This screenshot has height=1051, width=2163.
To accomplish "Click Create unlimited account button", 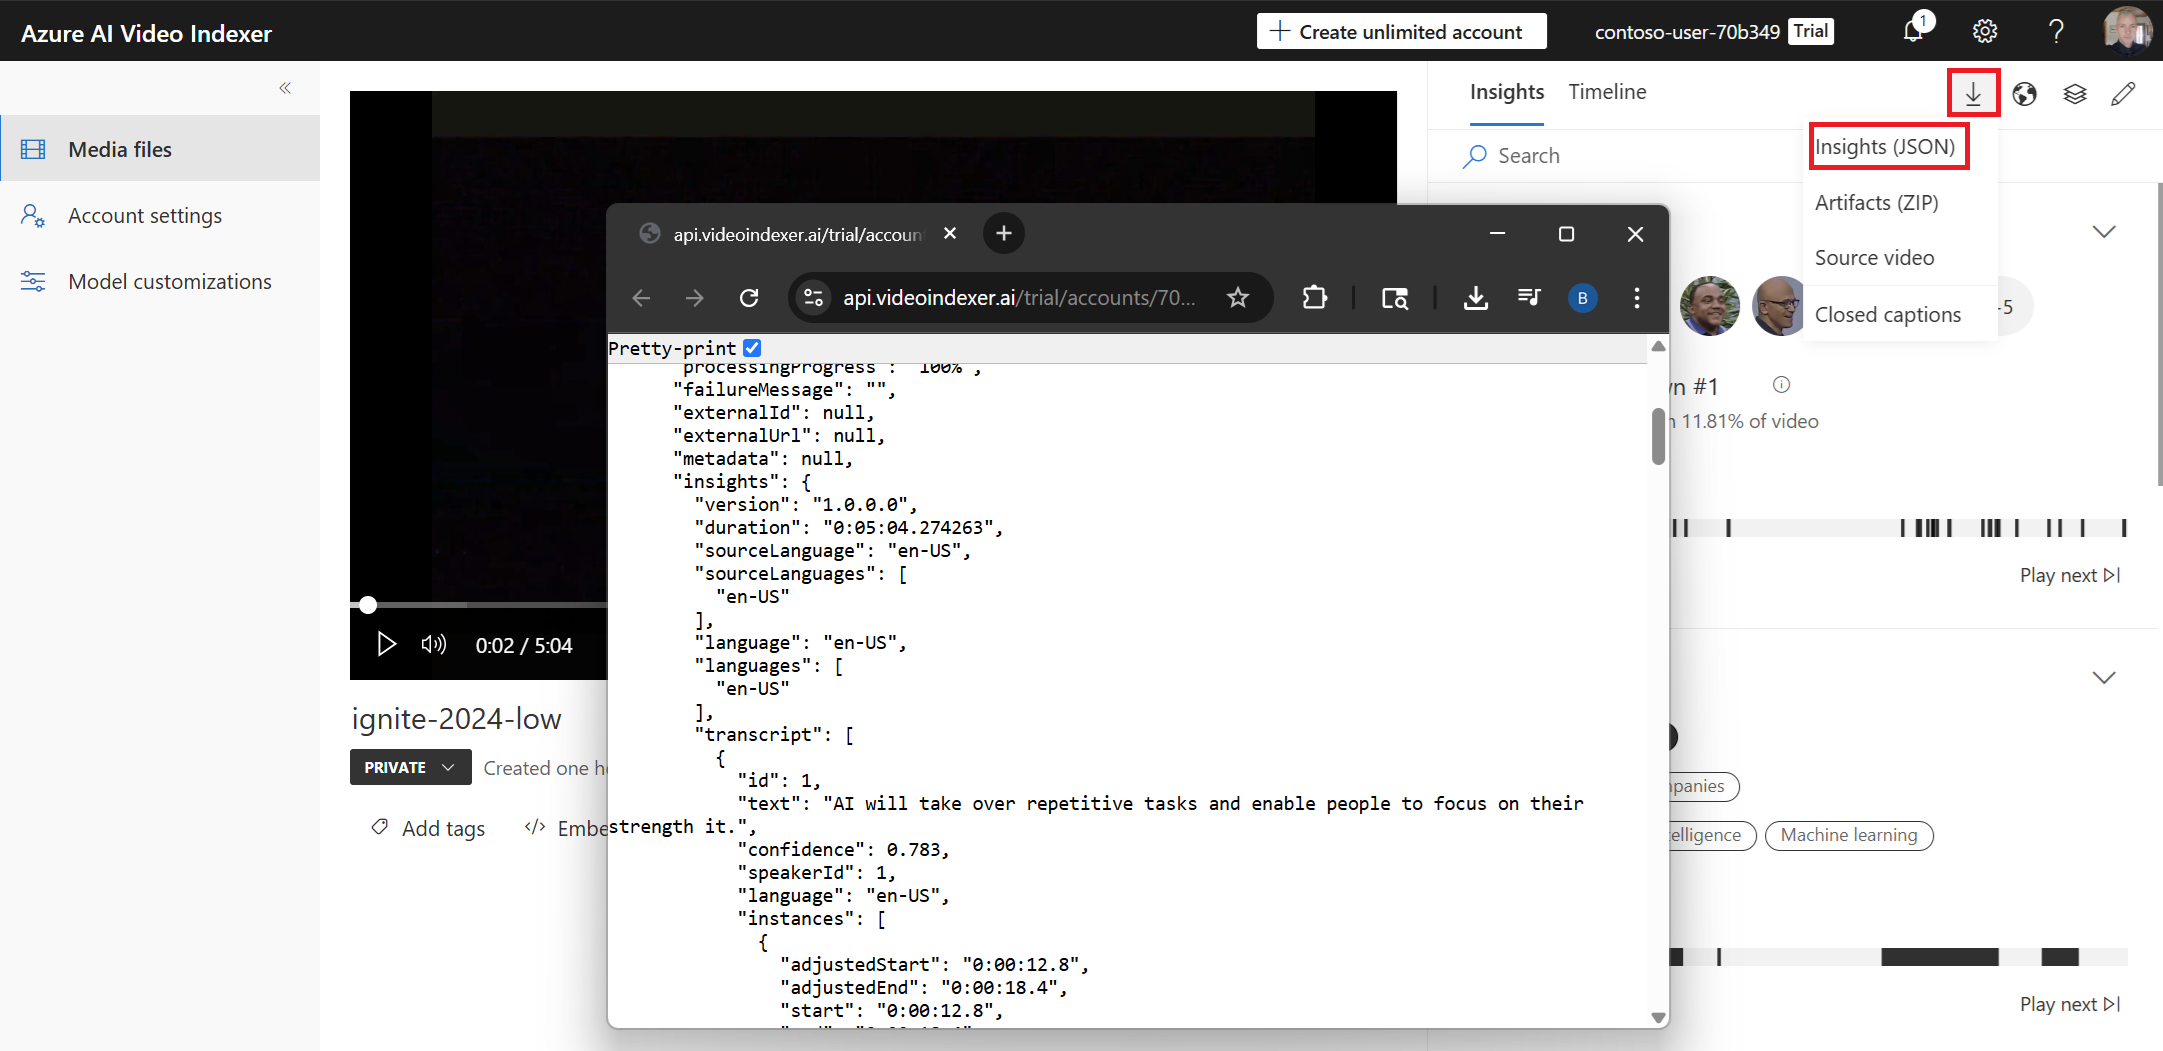I will pos(1400,32).
